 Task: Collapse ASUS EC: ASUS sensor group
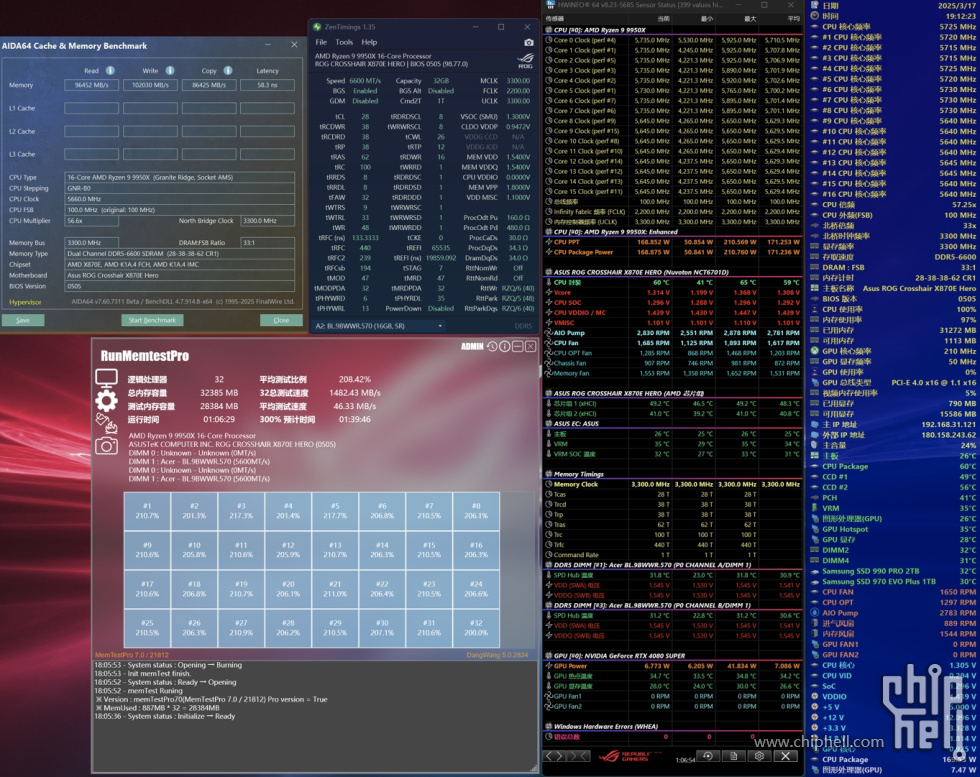tap(549, 423)
